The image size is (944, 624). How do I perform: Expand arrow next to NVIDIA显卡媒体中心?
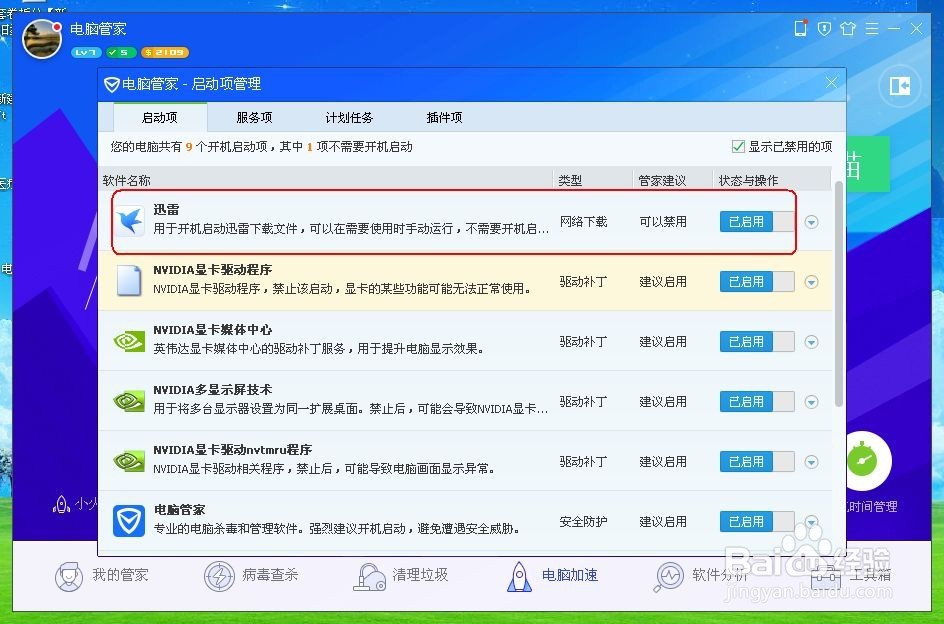click(811, 341)
